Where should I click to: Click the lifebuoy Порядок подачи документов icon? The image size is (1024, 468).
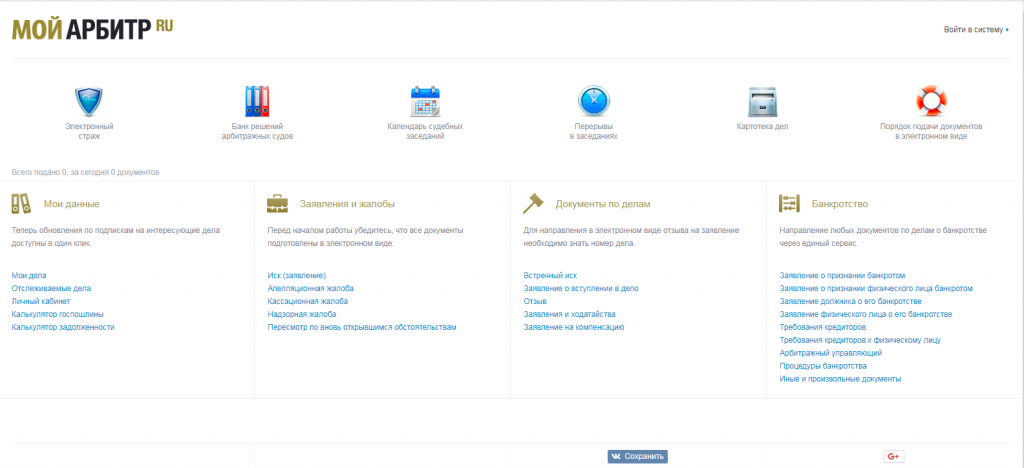pyautogui.click(x=931, y=101)
